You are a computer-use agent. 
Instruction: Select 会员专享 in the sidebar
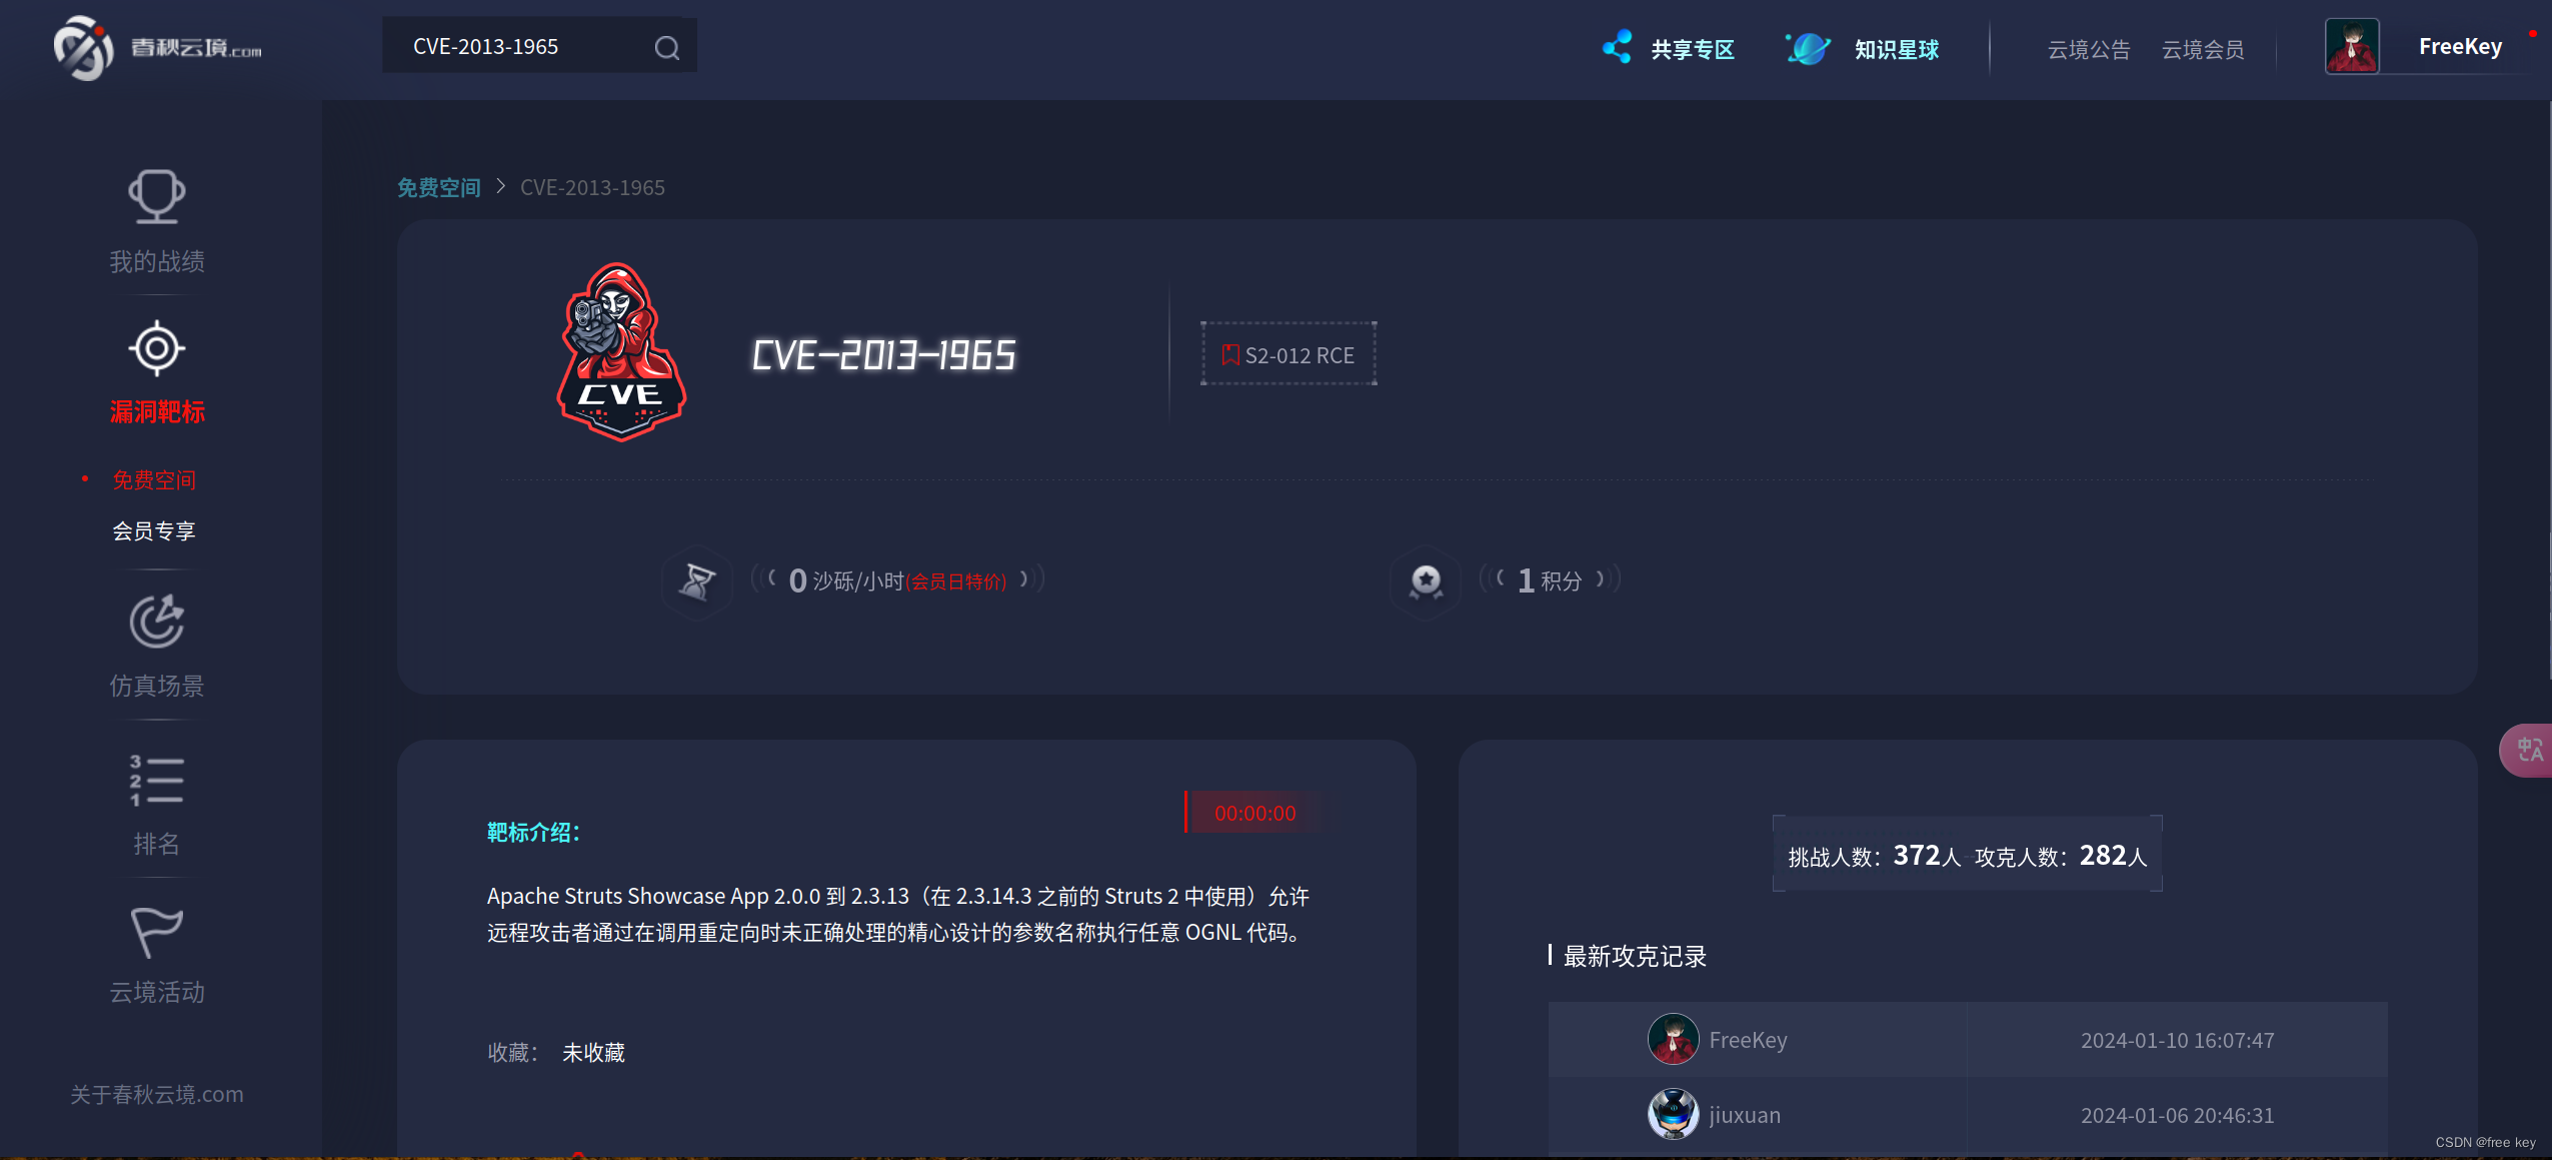click(154, 530)
